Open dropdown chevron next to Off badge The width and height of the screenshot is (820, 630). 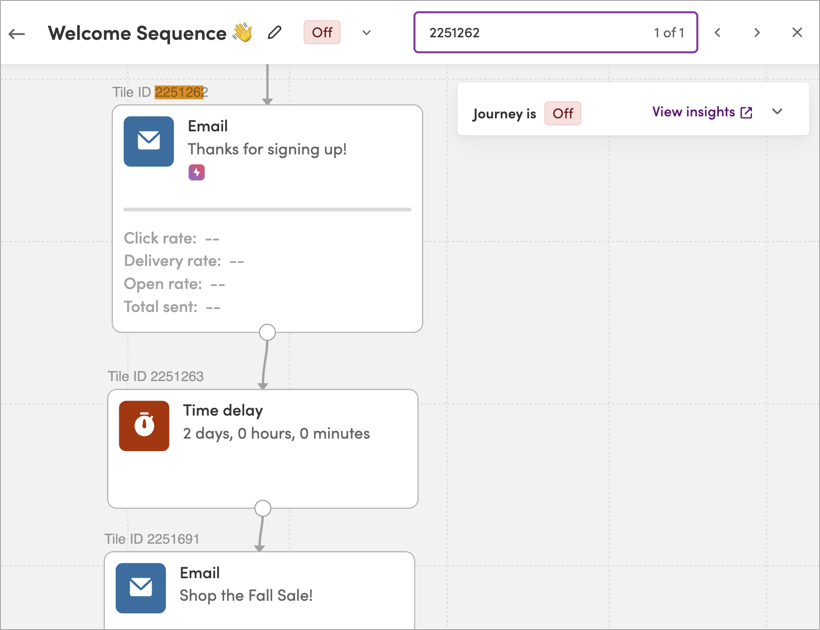(367, 32)
